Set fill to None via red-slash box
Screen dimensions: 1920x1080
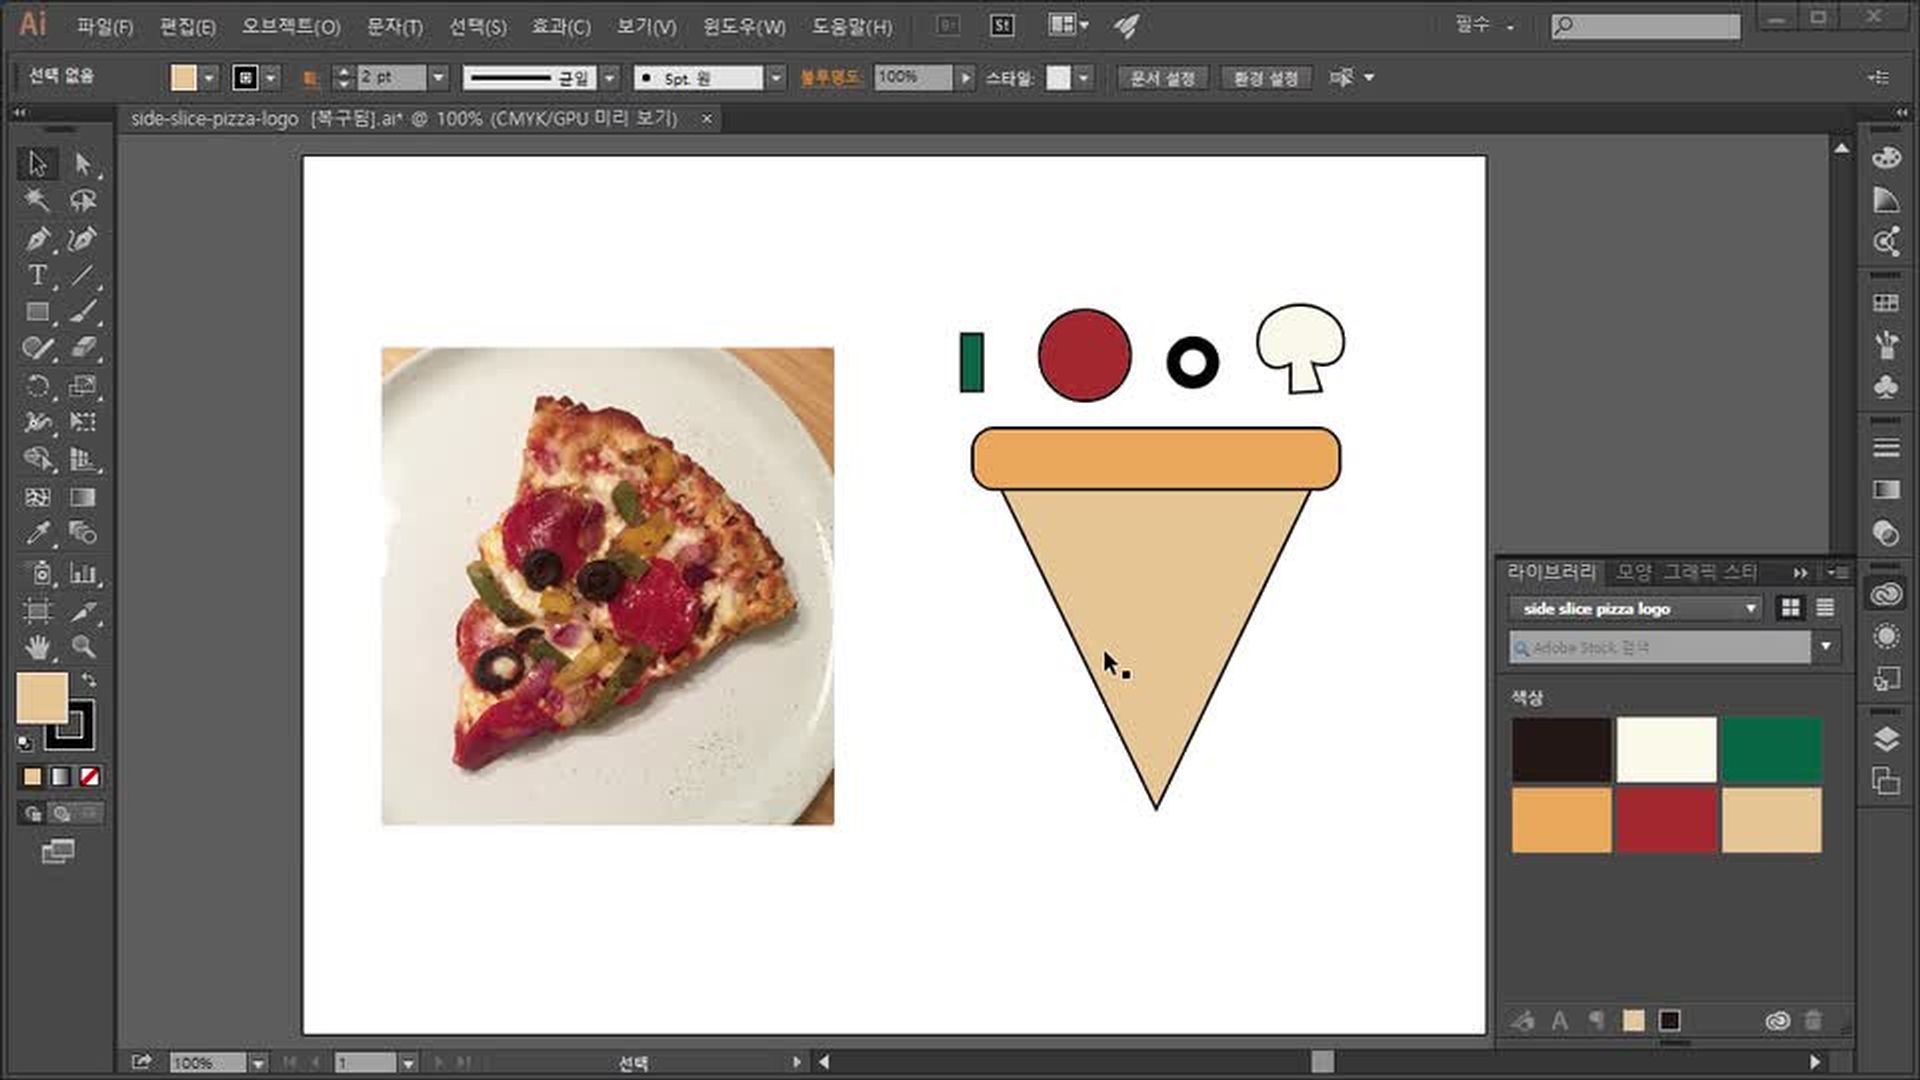[x=89, y=776]
